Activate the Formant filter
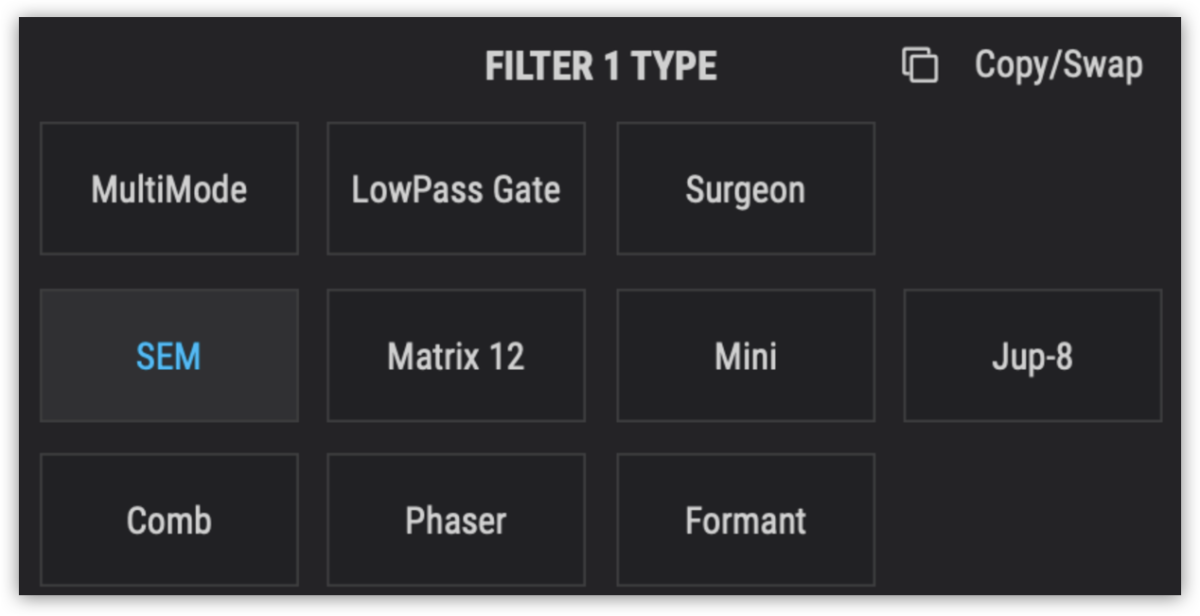This screenshot has width=1200, height=616. pos(745,520)
